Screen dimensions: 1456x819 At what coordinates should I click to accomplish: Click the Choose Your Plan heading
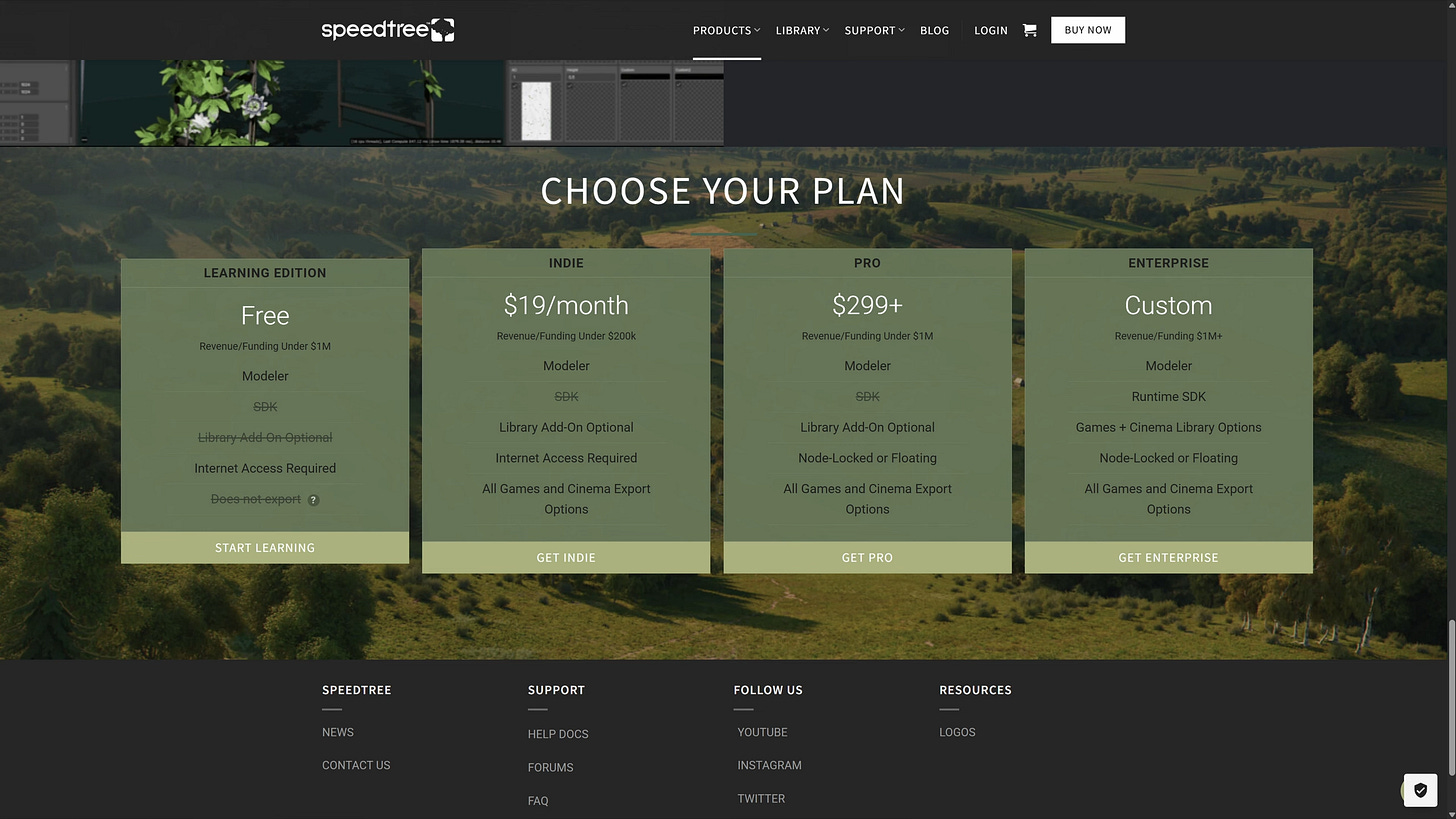pyautogui.click(x=723, y=191)
